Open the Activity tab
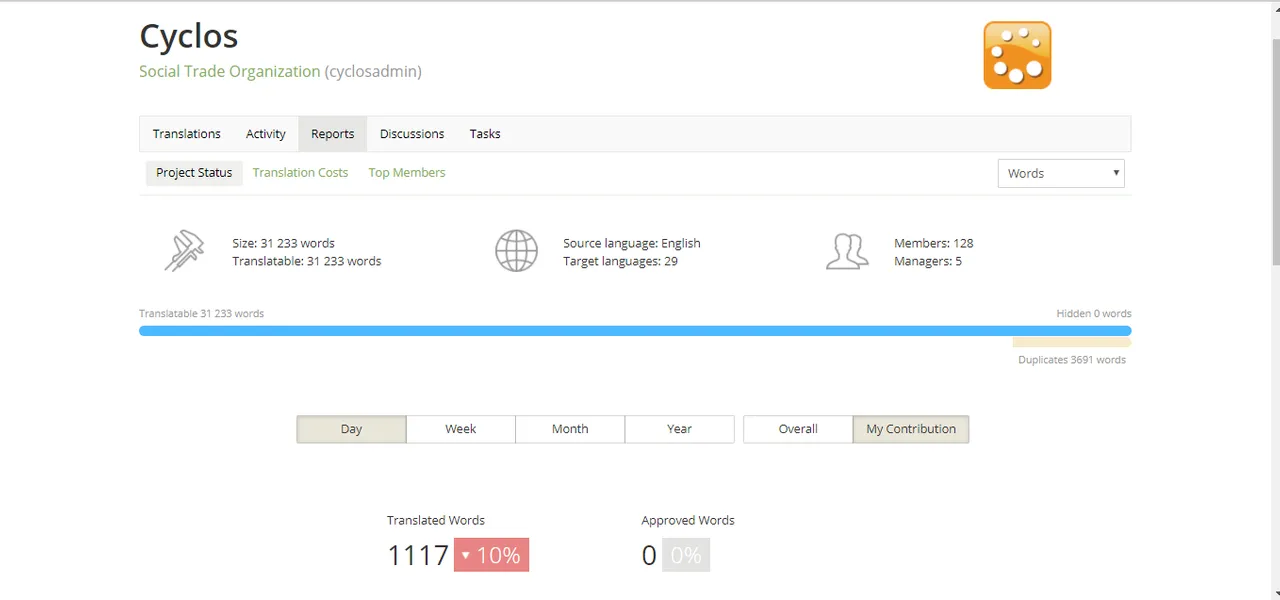 (266, 134)
